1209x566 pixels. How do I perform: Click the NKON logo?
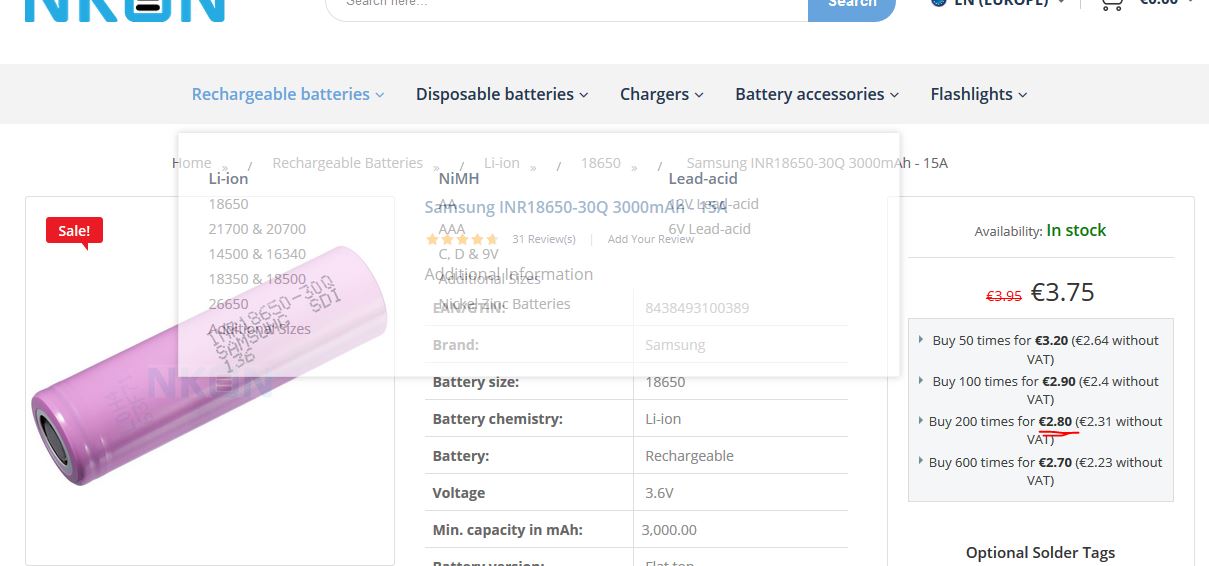click(x=125, y=9)
